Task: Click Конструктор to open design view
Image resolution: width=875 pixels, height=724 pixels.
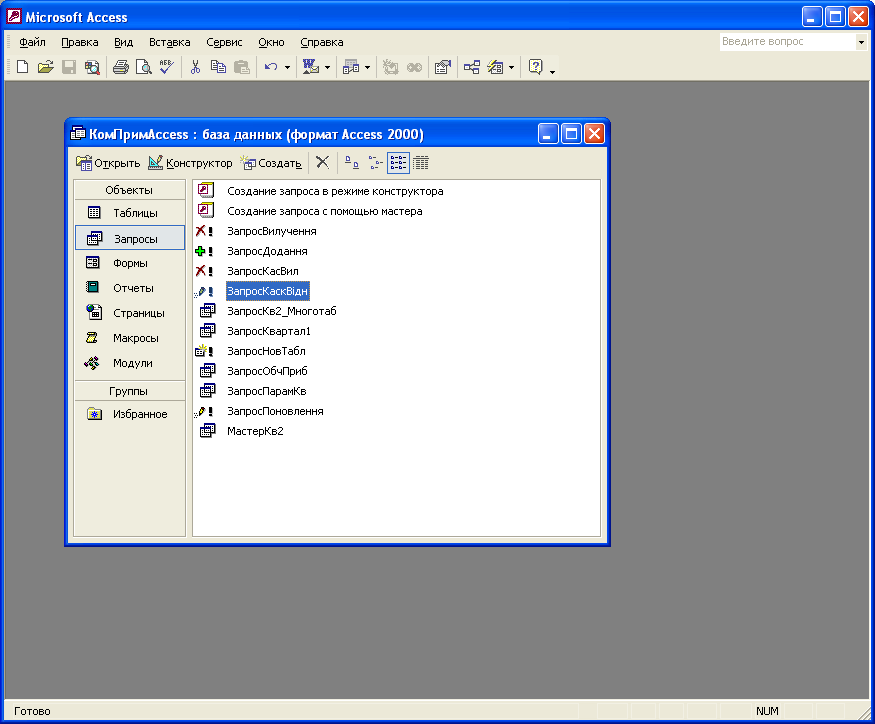Action: (190, 163)
